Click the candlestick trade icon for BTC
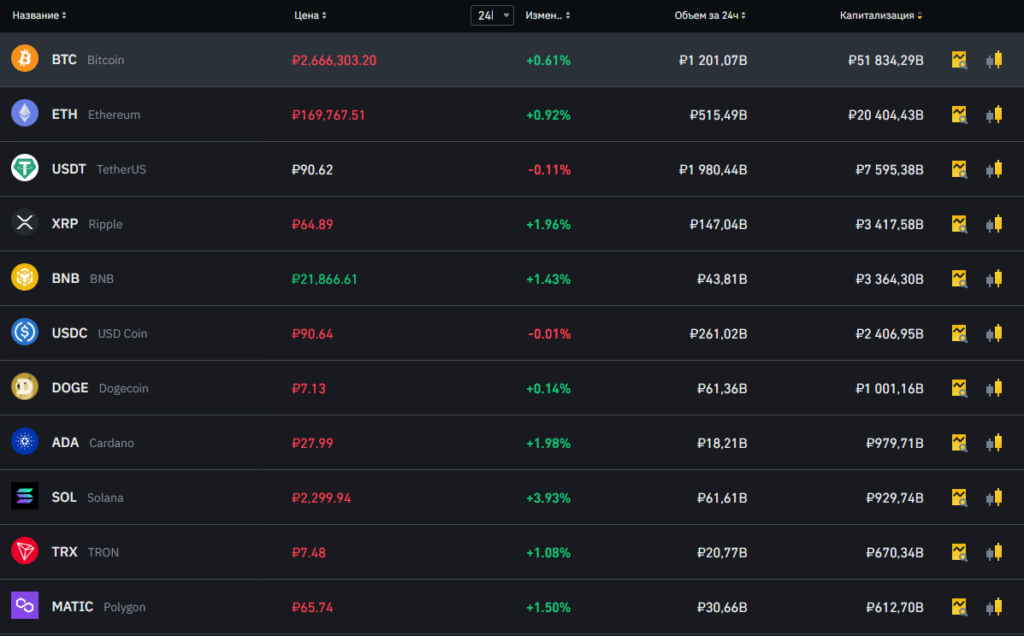Screen dimensions: 1024x636 pos(993,60)
